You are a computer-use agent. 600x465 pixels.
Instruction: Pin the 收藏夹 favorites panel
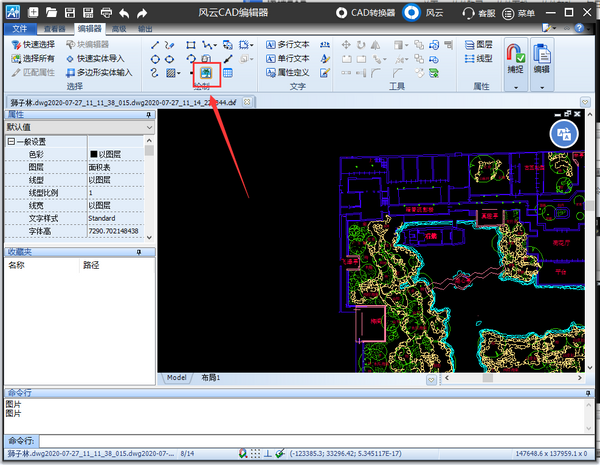pyautogui.click(x=150, y=252)
